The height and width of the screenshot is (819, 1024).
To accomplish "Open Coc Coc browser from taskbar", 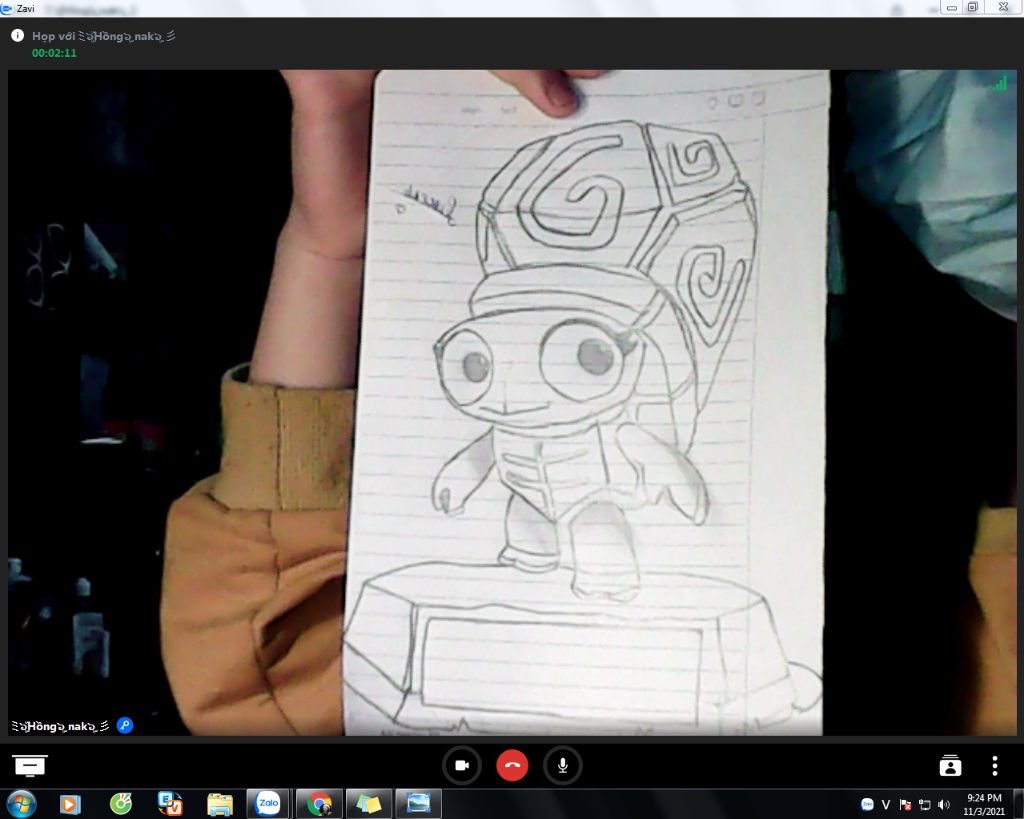I will tap(121, 804).
